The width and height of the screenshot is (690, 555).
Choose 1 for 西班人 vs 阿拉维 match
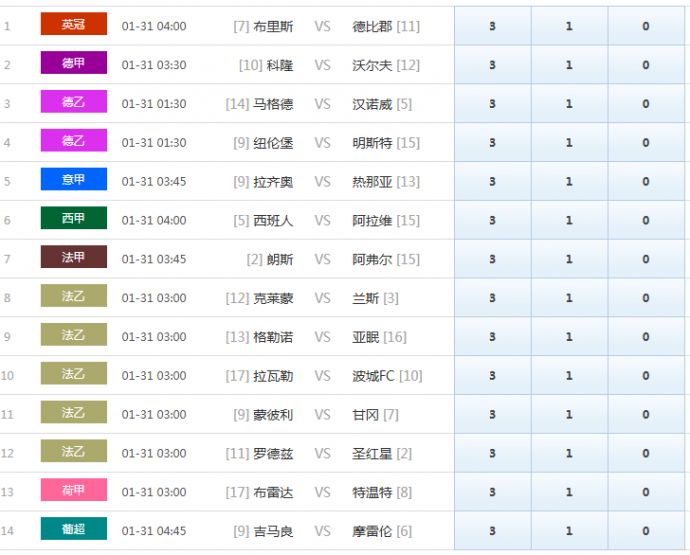(569, 220)
